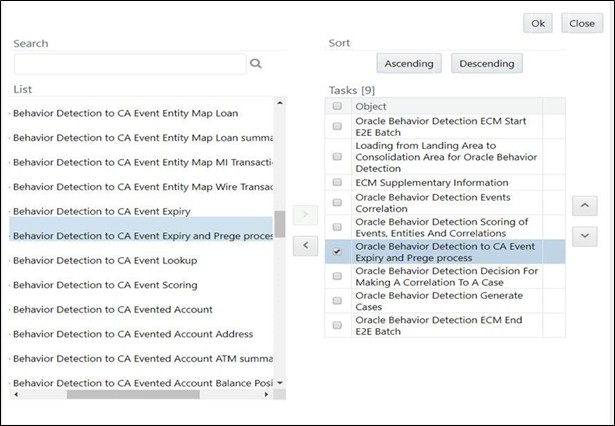This screenshot has height=426, width=615.
Task: Check the ECM Supplementary Information checkbox
Action: click(337, 182)
